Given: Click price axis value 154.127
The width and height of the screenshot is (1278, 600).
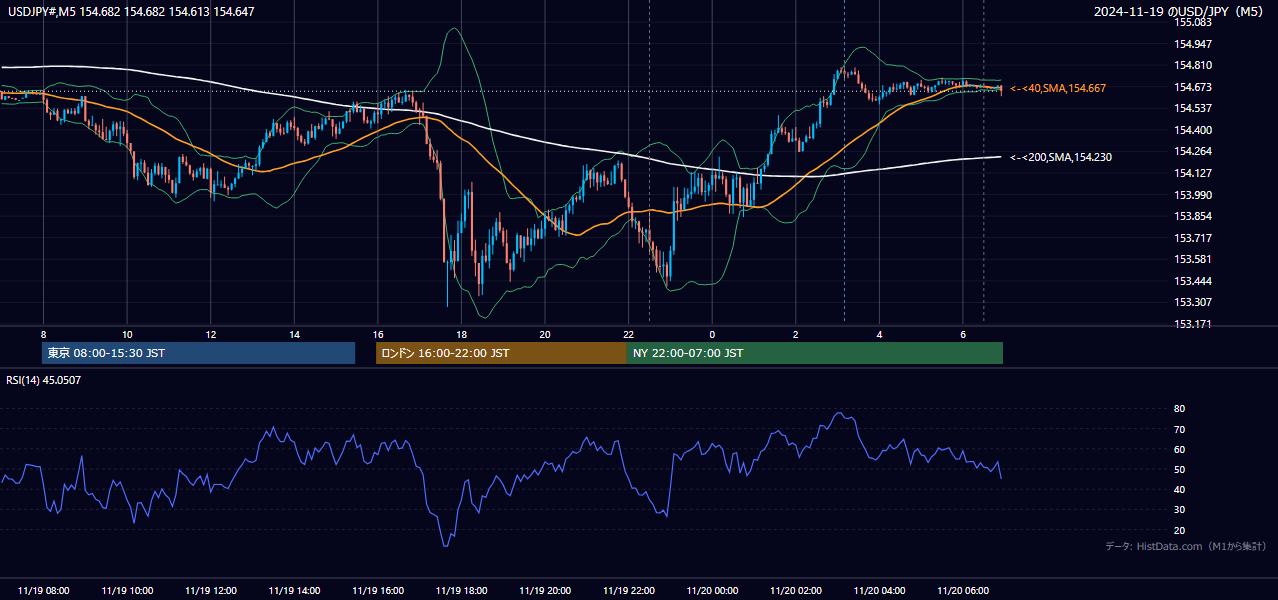Looking at the screenshot, I should coord(1192,173).
